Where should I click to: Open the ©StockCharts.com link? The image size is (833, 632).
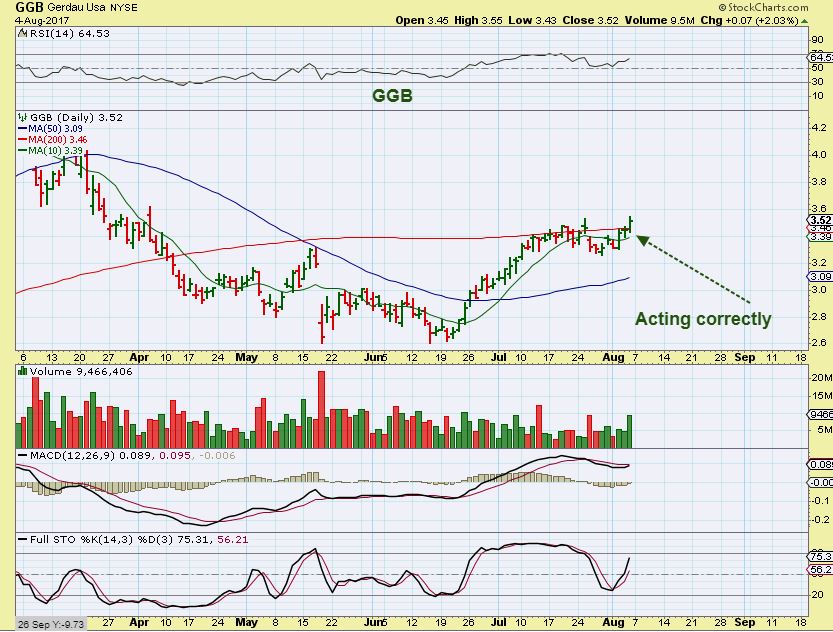[763, 7]
